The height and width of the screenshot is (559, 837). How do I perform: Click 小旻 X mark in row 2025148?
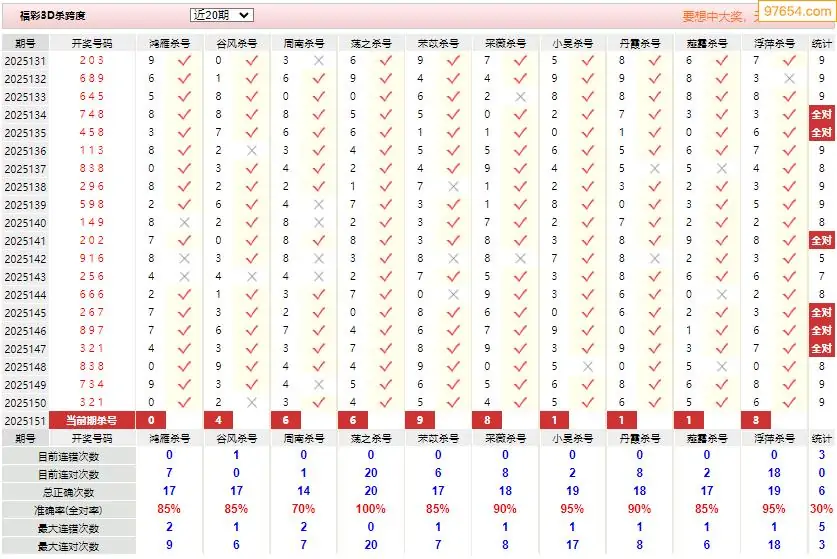(x=588, y=367)
